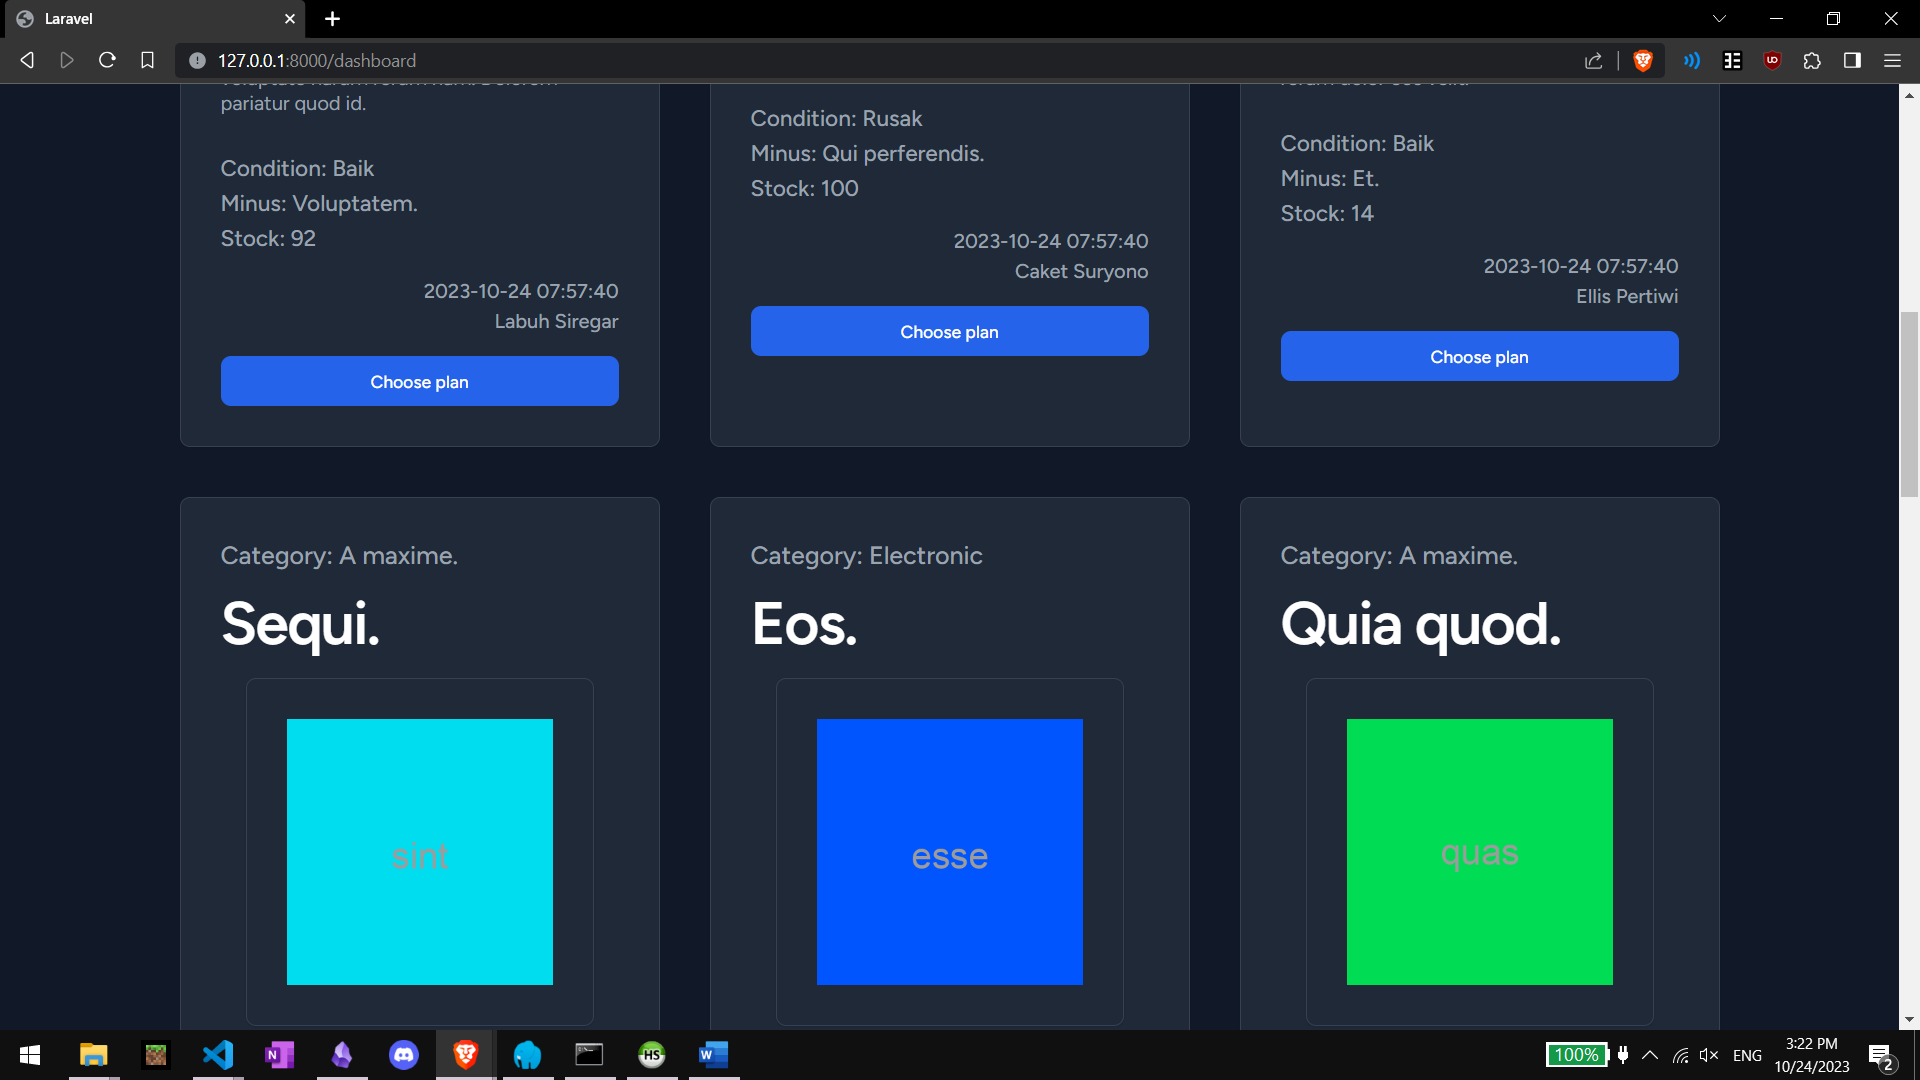Click the black grid extension icon

(x=1732, y=60)
